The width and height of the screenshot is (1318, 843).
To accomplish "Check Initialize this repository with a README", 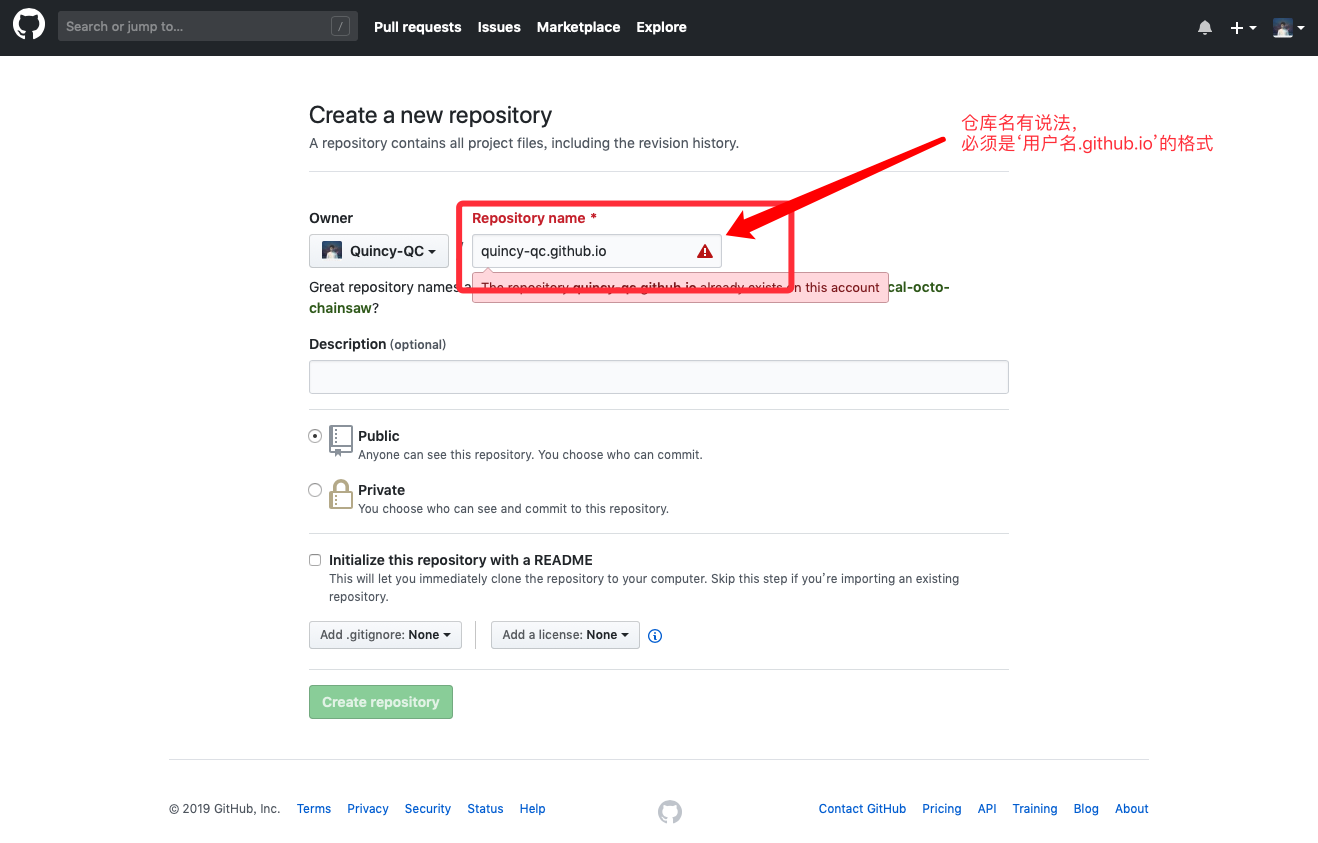I will (x=315, y=560).
